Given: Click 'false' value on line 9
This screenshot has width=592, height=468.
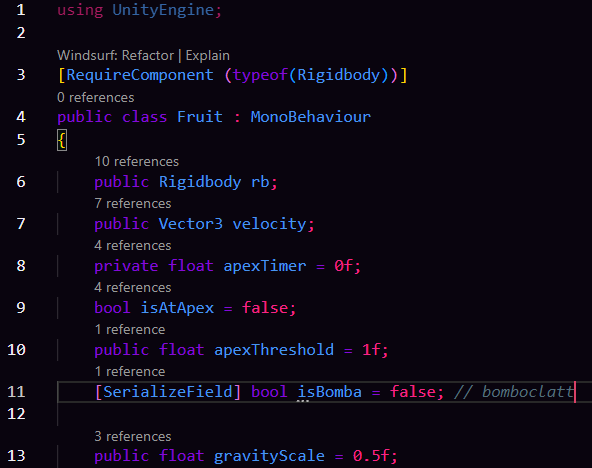Looking at the screenshot, I should click(265, 308).
